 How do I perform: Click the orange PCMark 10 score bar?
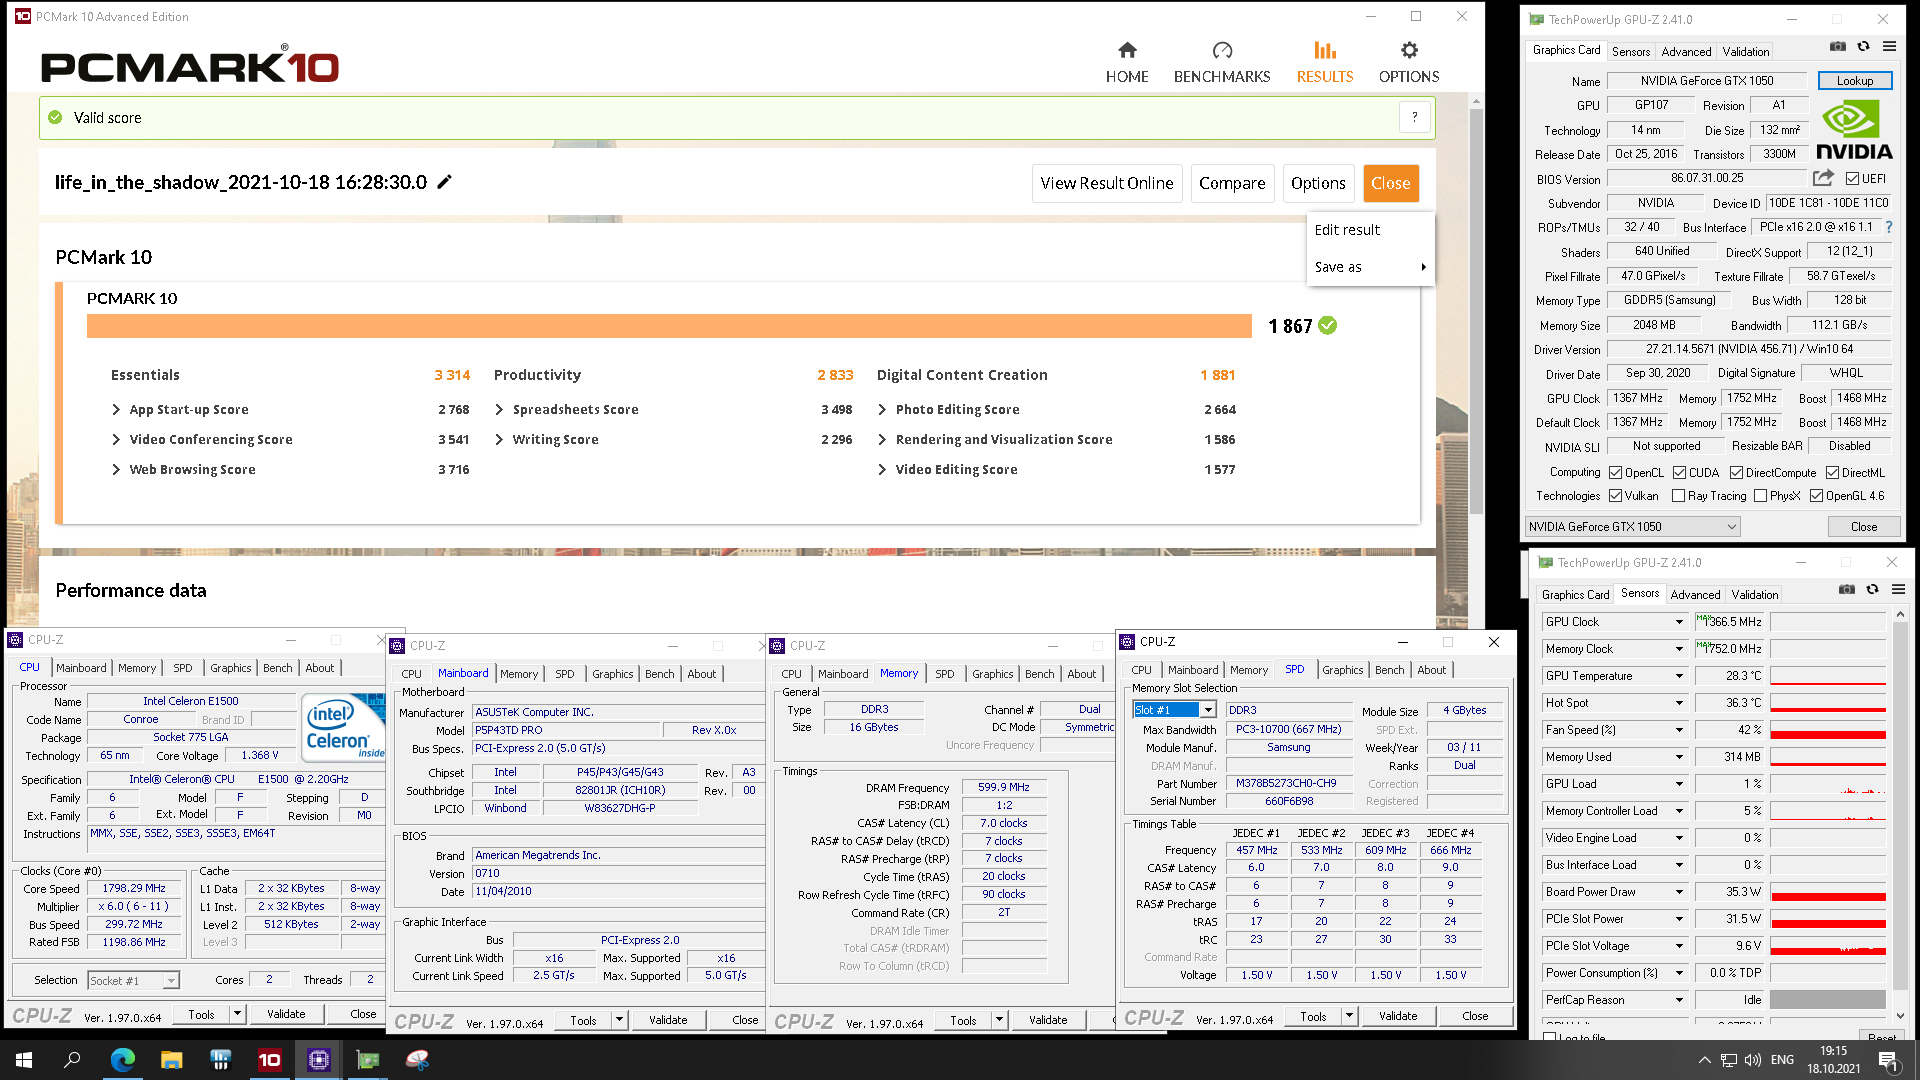pyautogui.click(x=669, y=326)
